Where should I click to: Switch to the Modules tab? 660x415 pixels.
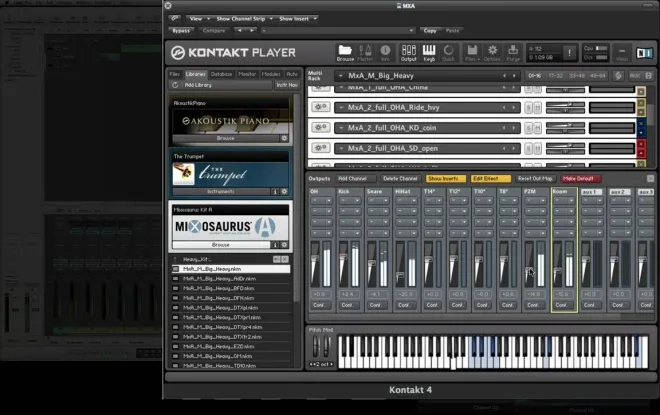(x=271, y=74)
